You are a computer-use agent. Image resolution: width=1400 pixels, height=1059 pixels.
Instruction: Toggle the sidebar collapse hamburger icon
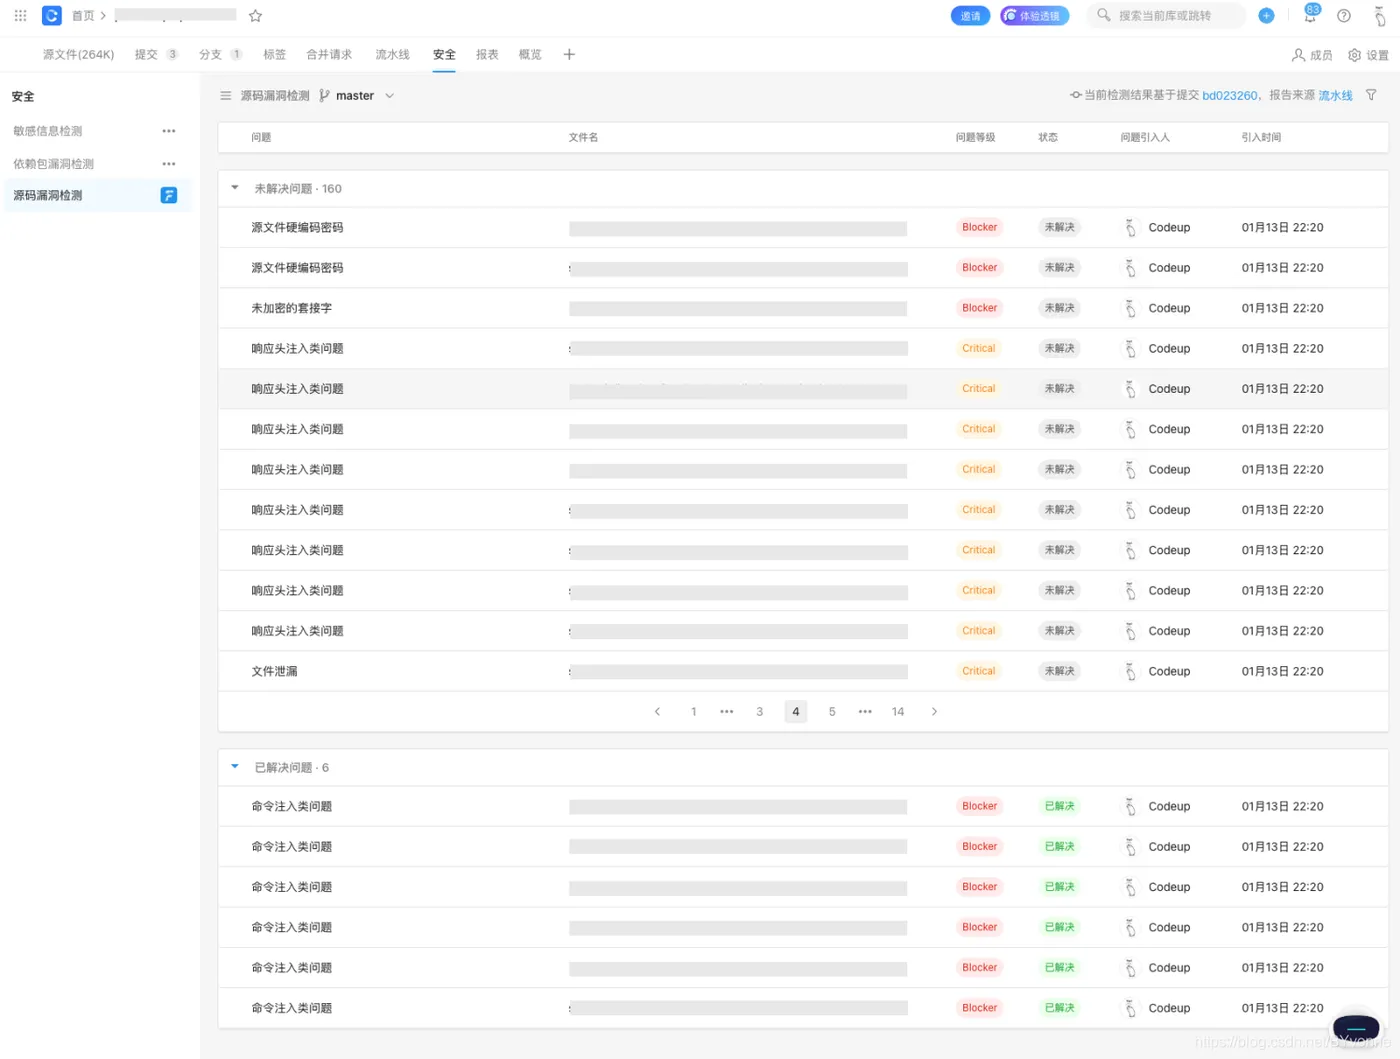click(x=226, y=96)
